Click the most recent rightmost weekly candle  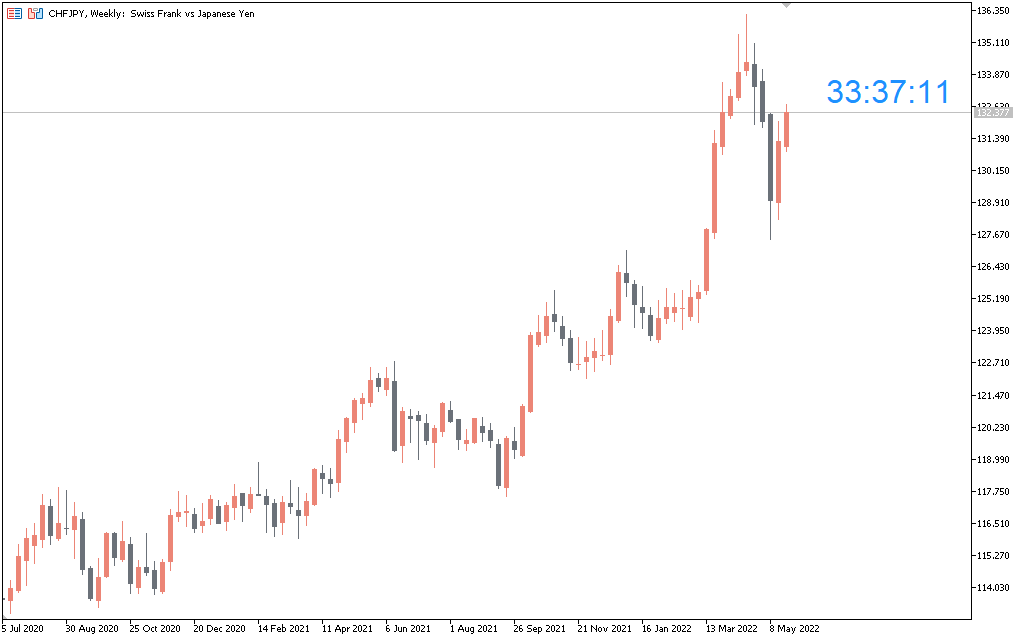pos(787,130)
